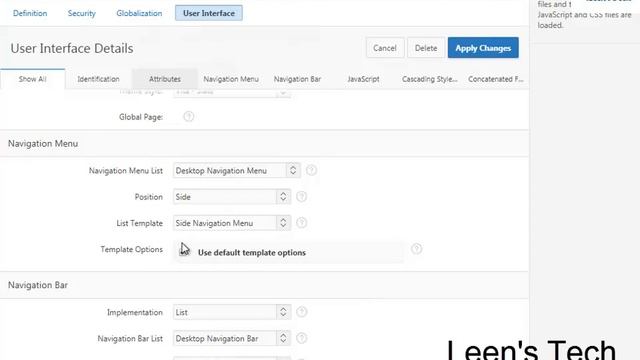Open the Navigation Menu List dropdown
Screen dimensions: 640x360
click(237, 171)
